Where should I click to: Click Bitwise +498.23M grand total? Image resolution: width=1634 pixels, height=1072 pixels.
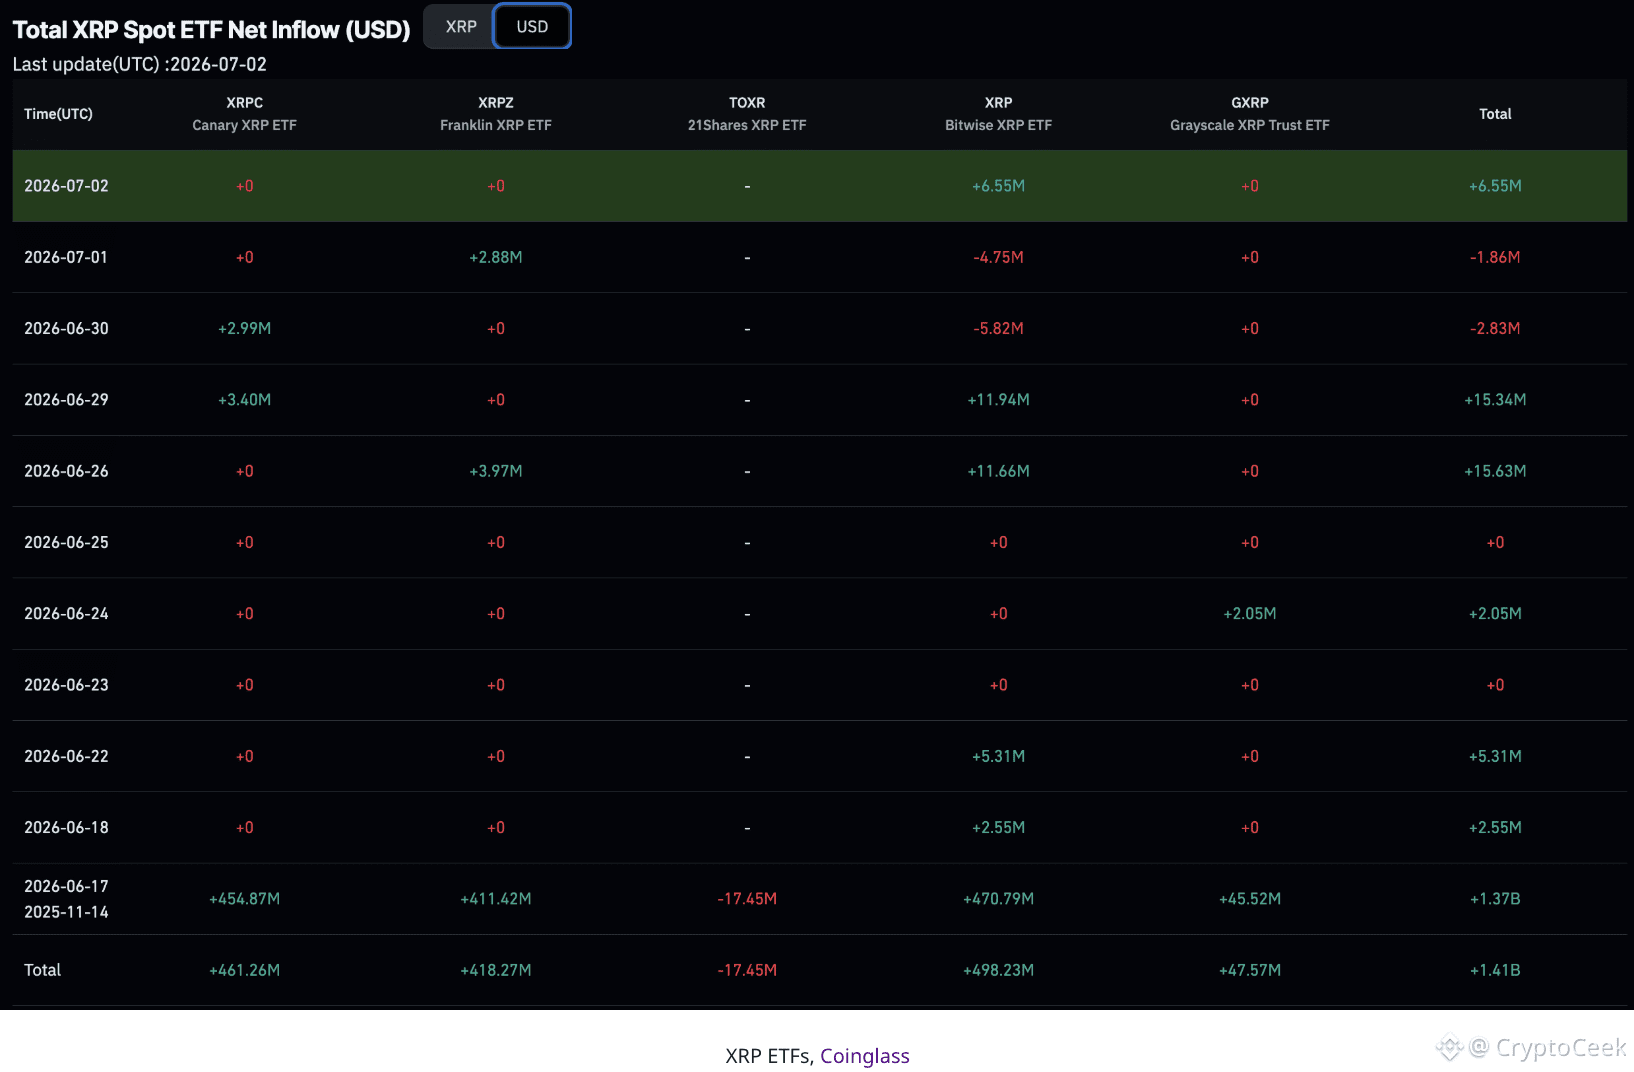tap(998, 970)
